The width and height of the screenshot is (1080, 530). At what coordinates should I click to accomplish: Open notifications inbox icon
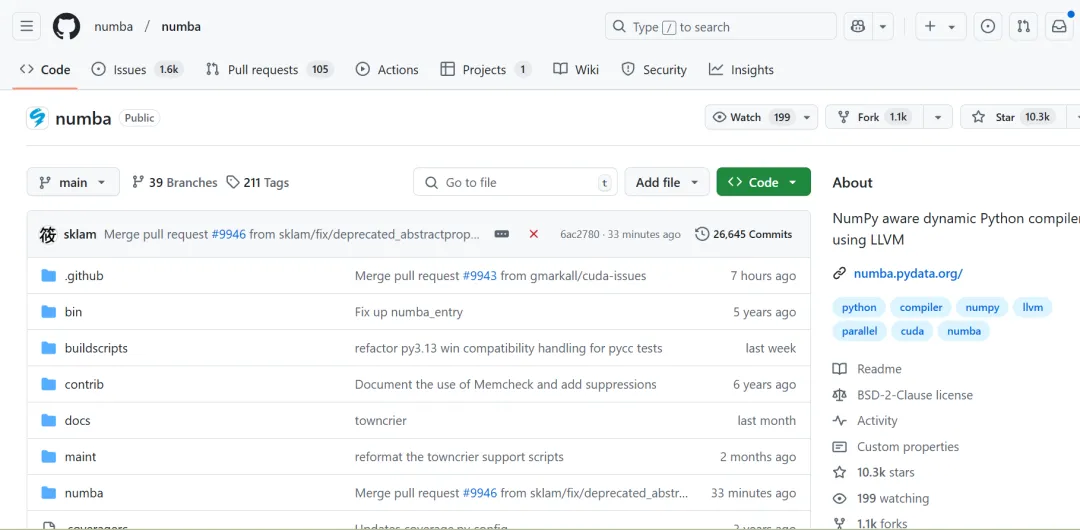click(x=1059, y=27)
